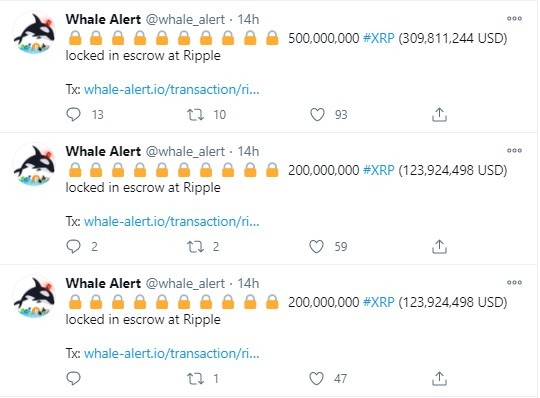Click #XRP hashtag in the first tweet
Screen dimensions: 540x398
pyautogui.click(x=379, y=38)
